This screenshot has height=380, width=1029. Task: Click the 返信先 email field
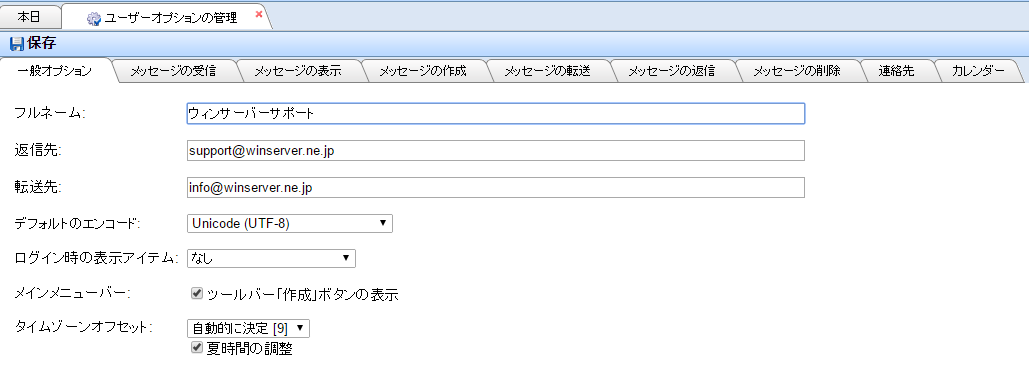(495, 150)
